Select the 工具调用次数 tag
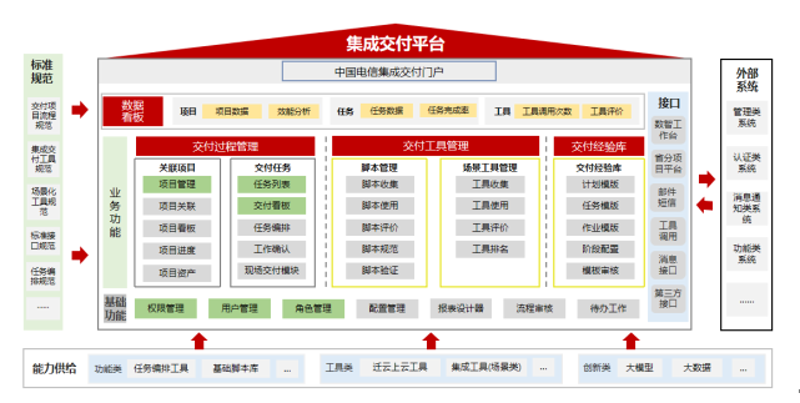The width and height of the screenshot is (800, 403). point(546,111)
